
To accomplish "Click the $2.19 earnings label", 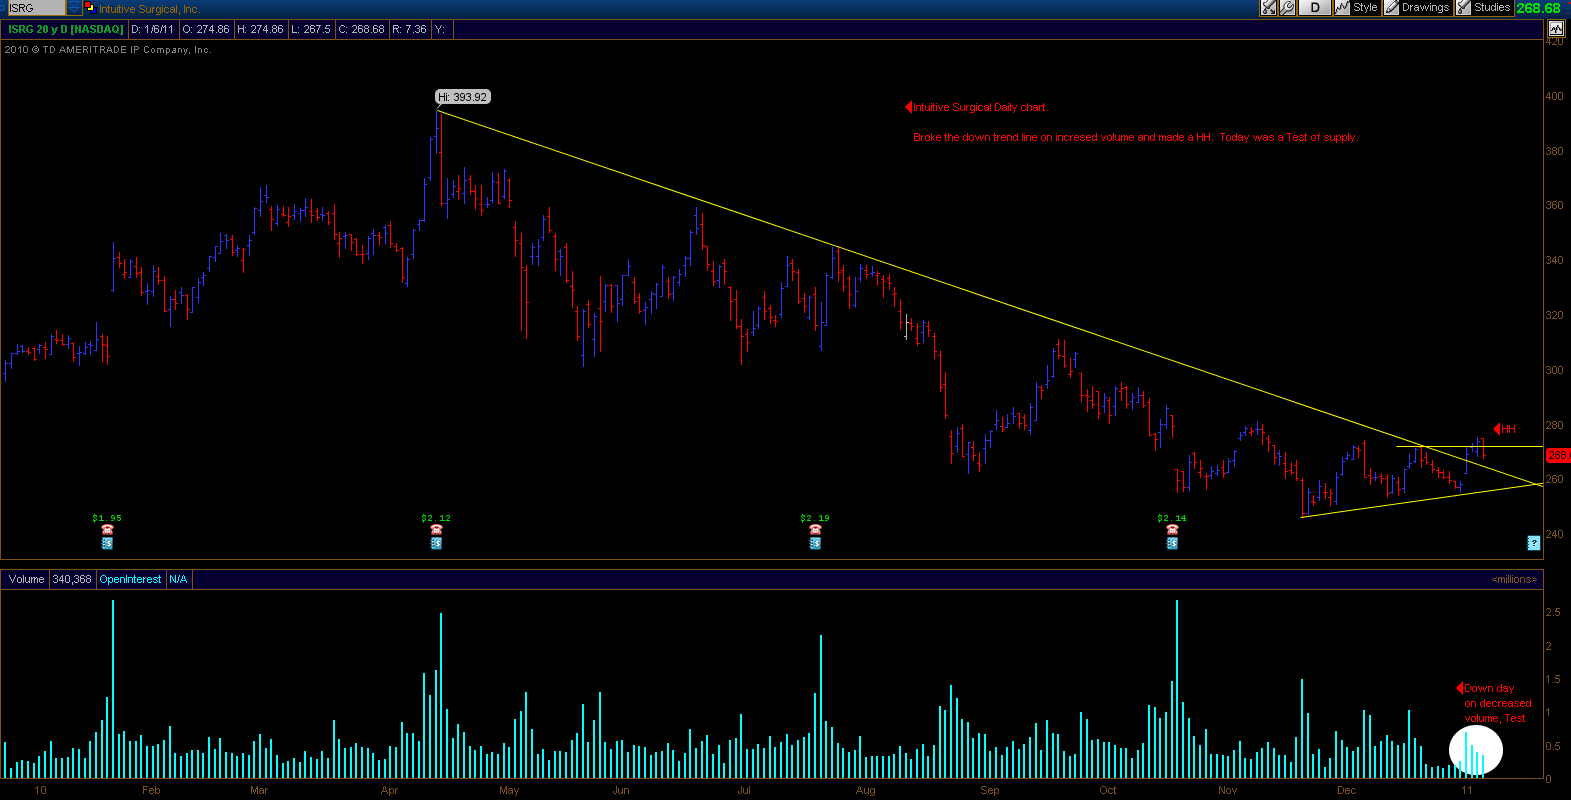I will pos(815,518).
